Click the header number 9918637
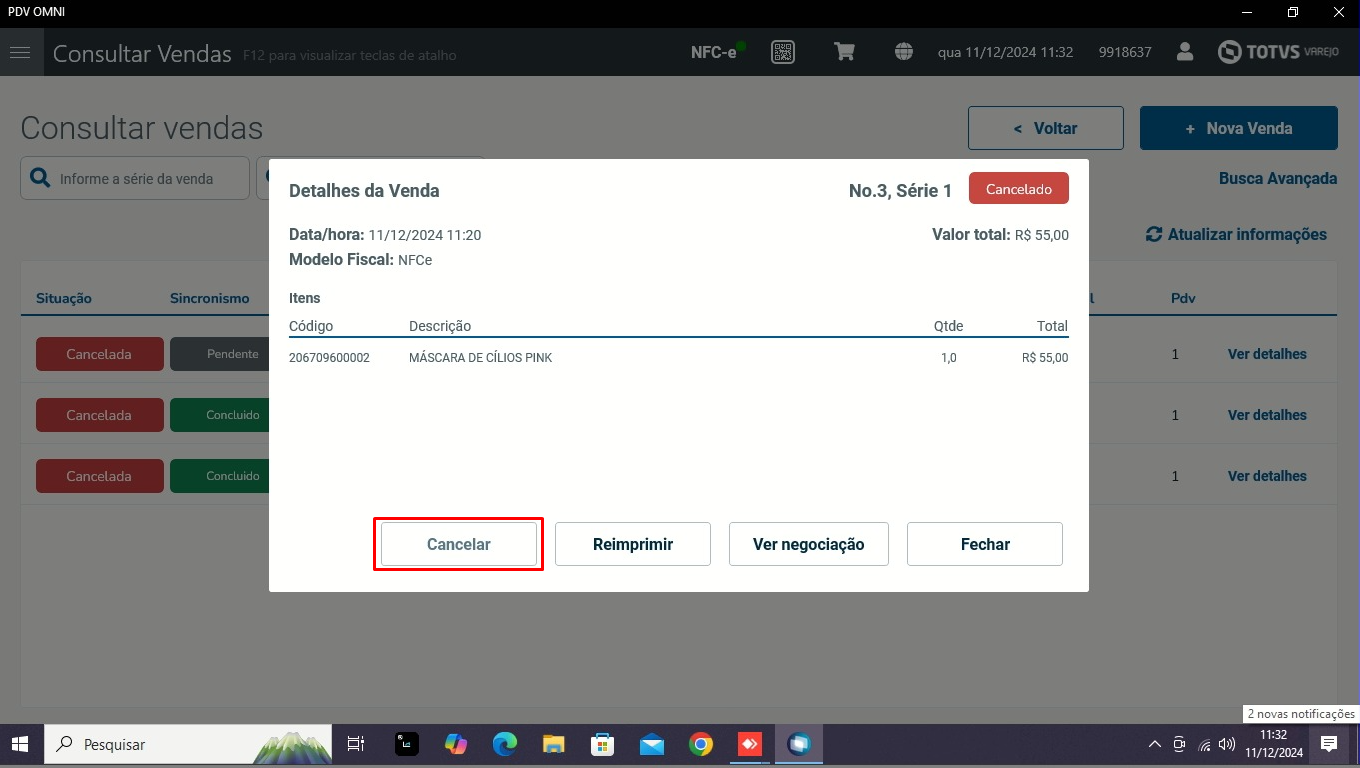 [1125, 52]
